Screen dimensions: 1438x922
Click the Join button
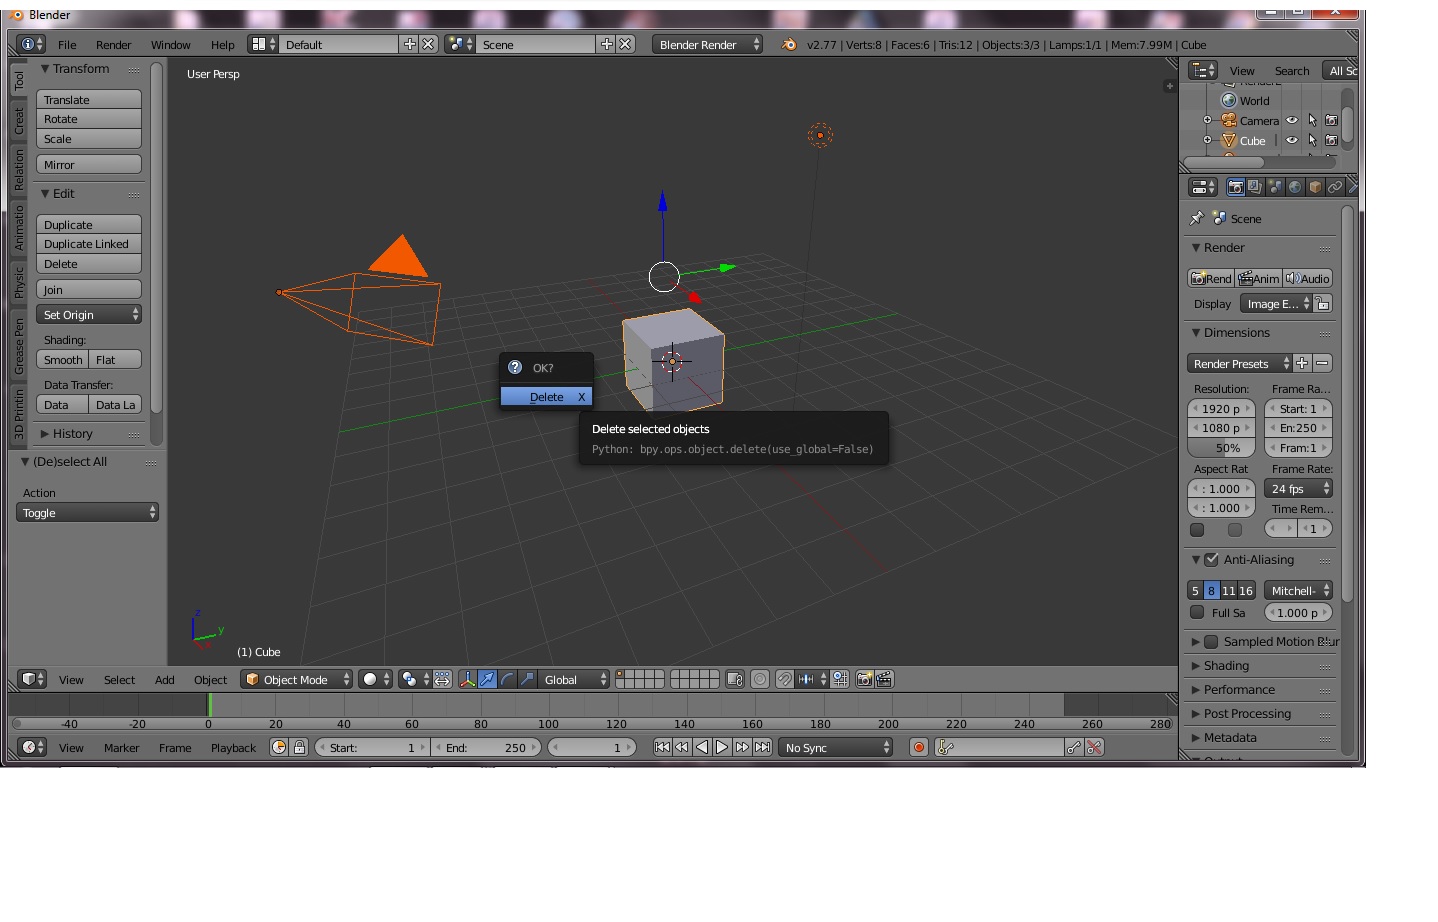(x=89, y=290)
